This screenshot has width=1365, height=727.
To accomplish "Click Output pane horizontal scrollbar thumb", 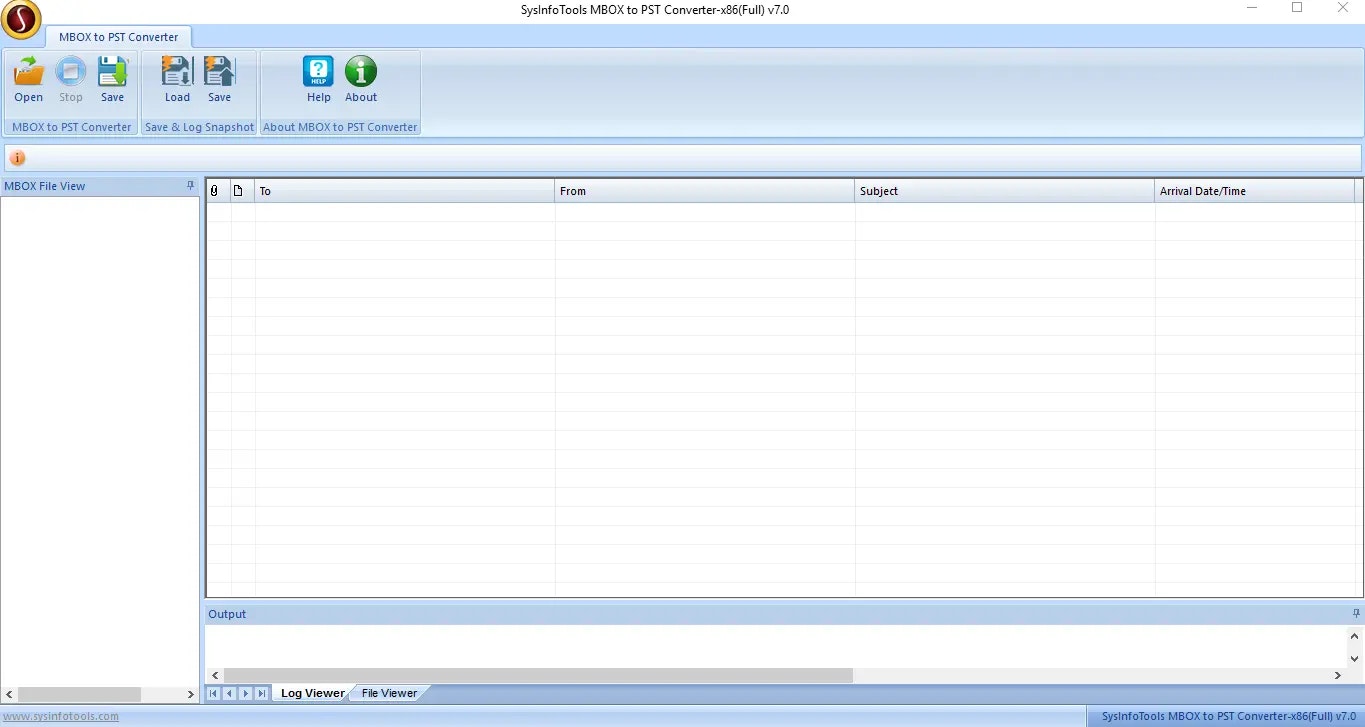I will click(538, 676).
